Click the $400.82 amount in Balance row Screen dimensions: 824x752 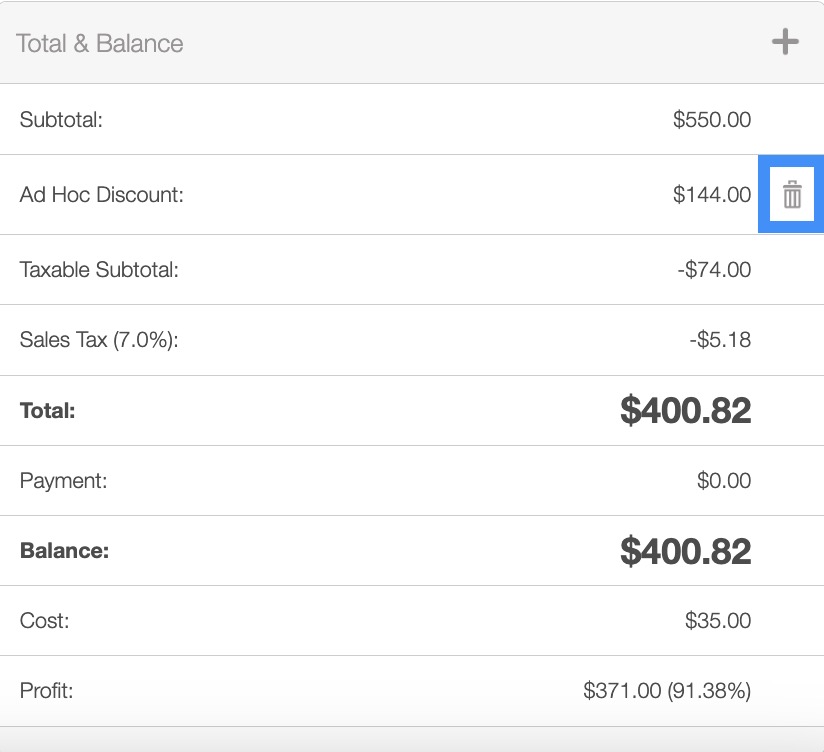685,551
